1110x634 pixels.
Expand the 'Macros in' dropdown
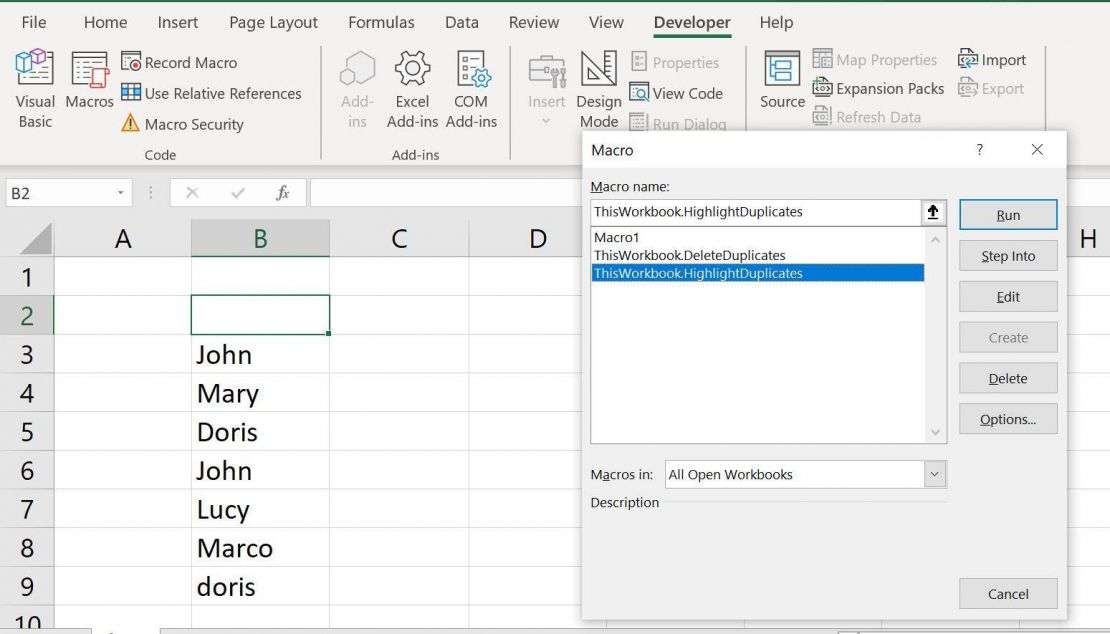pos(934,475)
